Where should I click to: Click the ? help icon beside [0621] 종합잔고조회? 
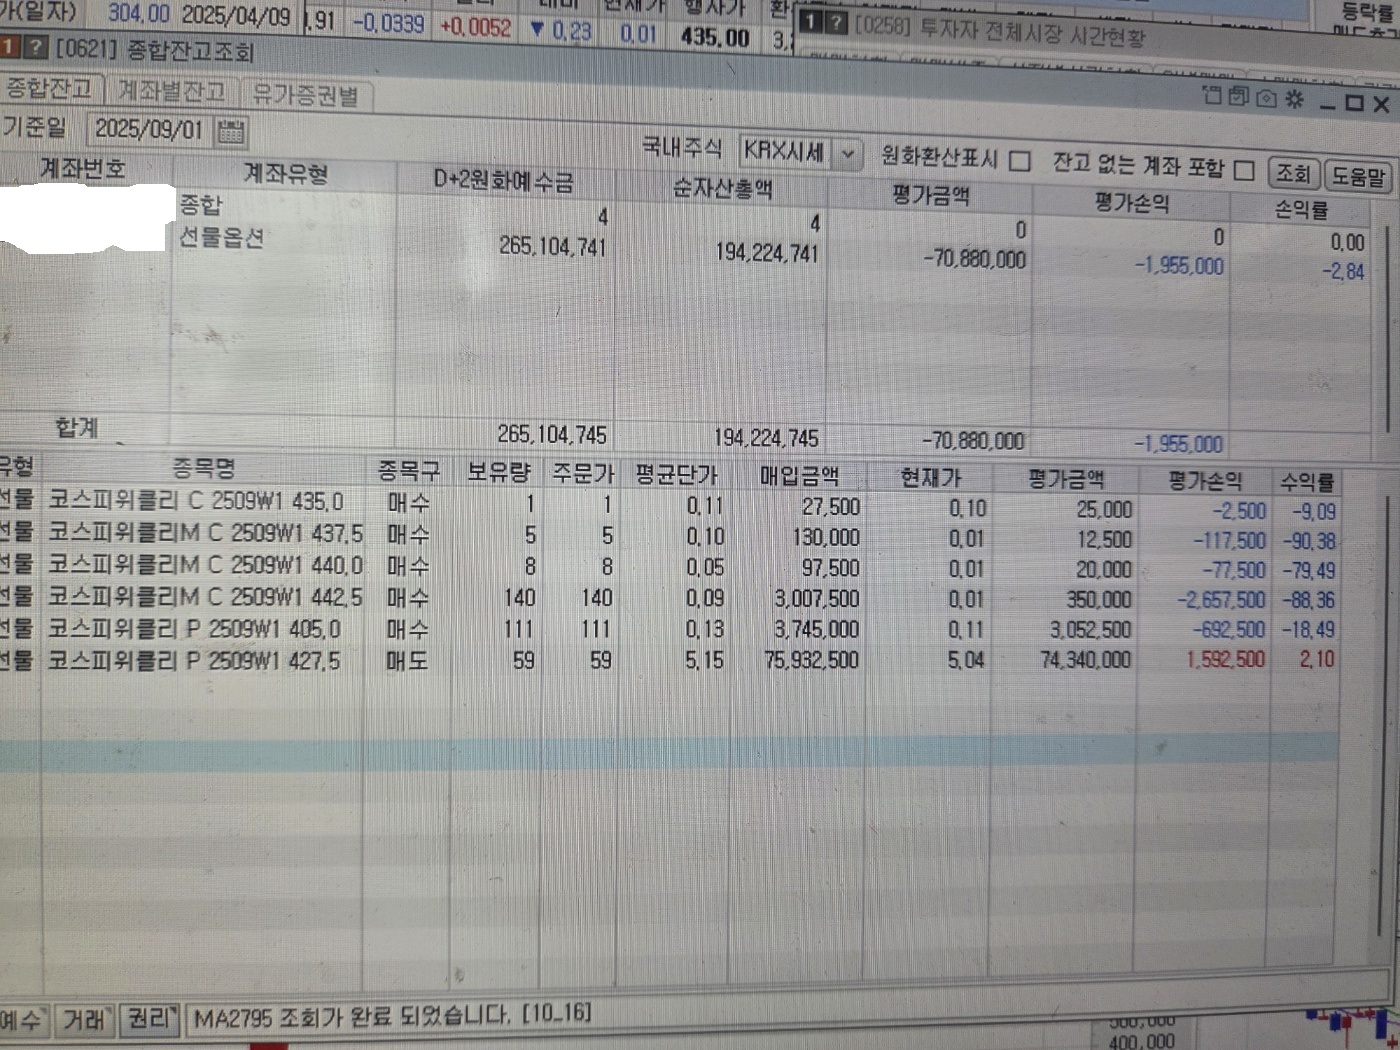click(x=38, y=44)
